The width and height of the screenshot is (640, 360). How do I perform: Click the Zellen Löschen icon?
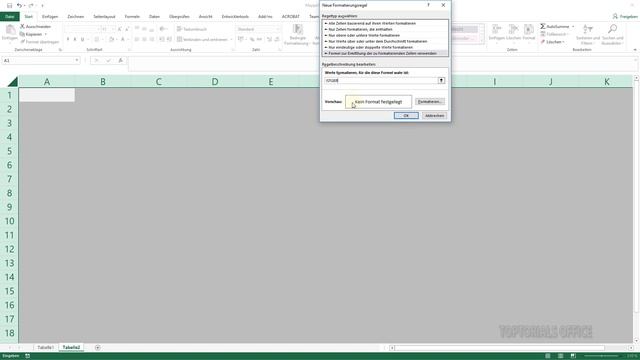click(x=513, y=29)
